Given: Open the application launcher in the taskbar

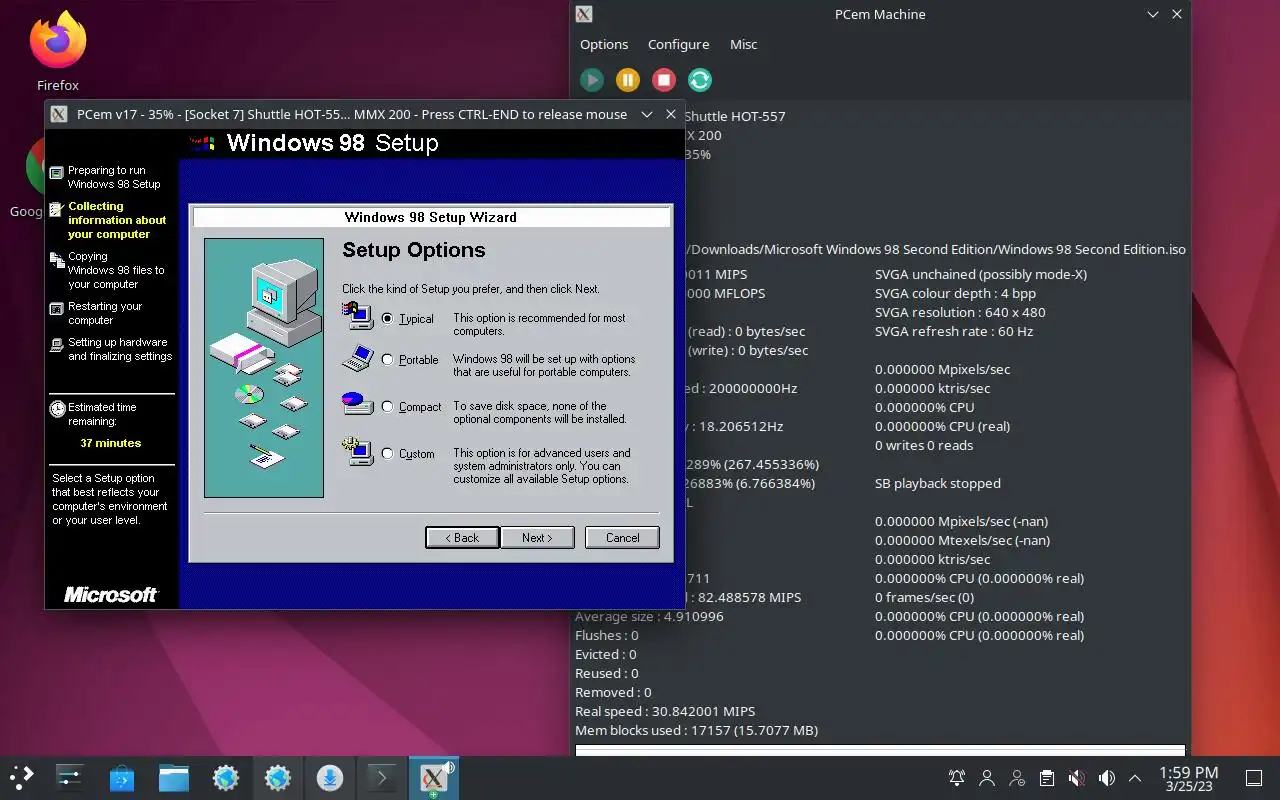Looking at the screenshot, I should [x=21, y=777].
